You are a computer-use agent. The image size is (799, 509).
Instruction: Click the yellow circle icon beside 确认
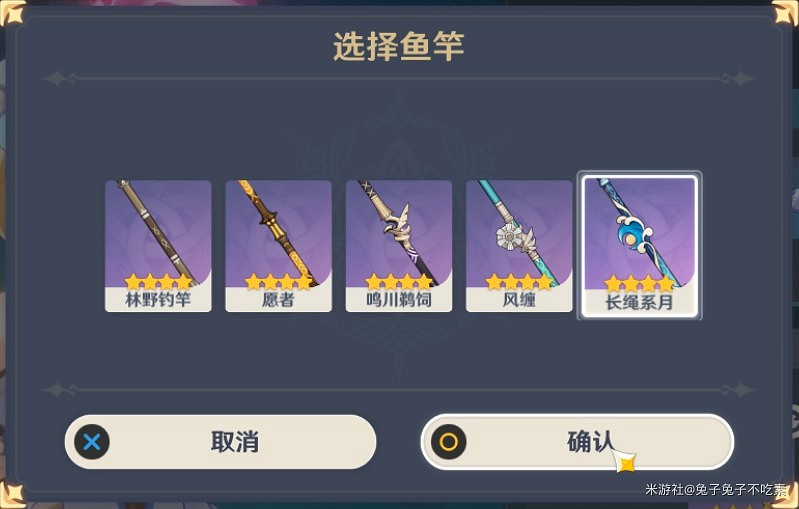click(448, 442)
